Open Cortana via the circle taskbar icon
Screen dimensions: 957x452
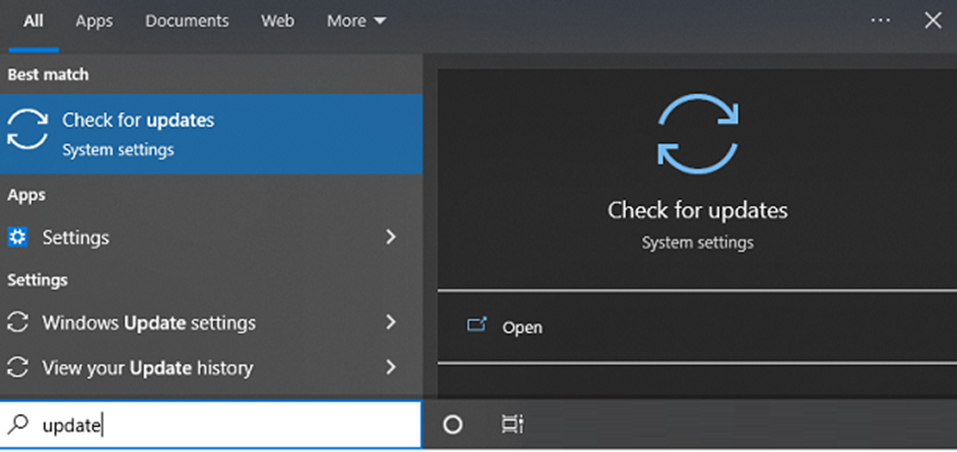point(453,425)
